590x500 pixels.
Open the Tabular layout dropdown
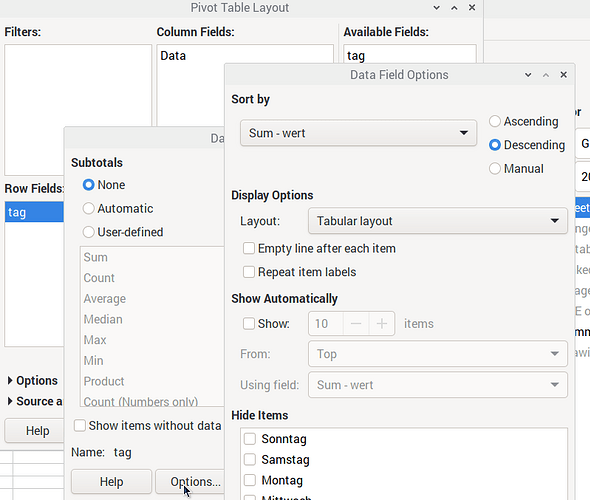point(438,221)
